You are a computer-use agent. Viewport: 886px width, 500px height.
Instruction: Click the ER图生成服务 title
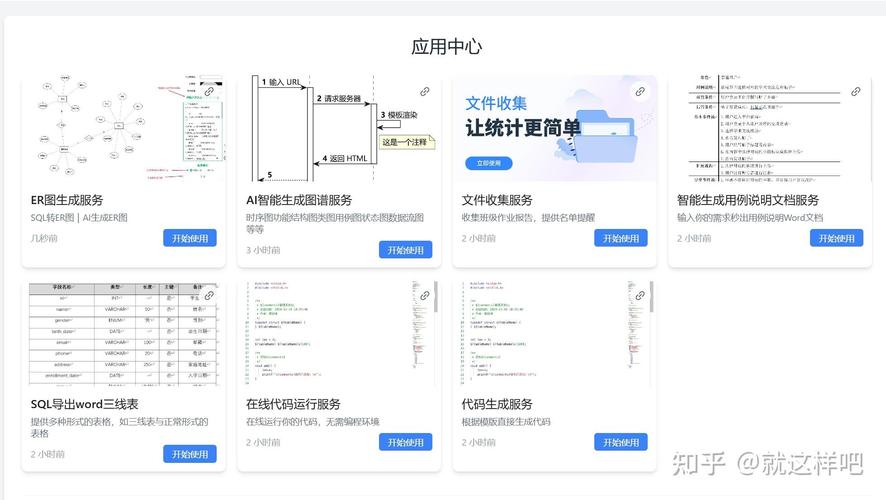pos(67,200)
